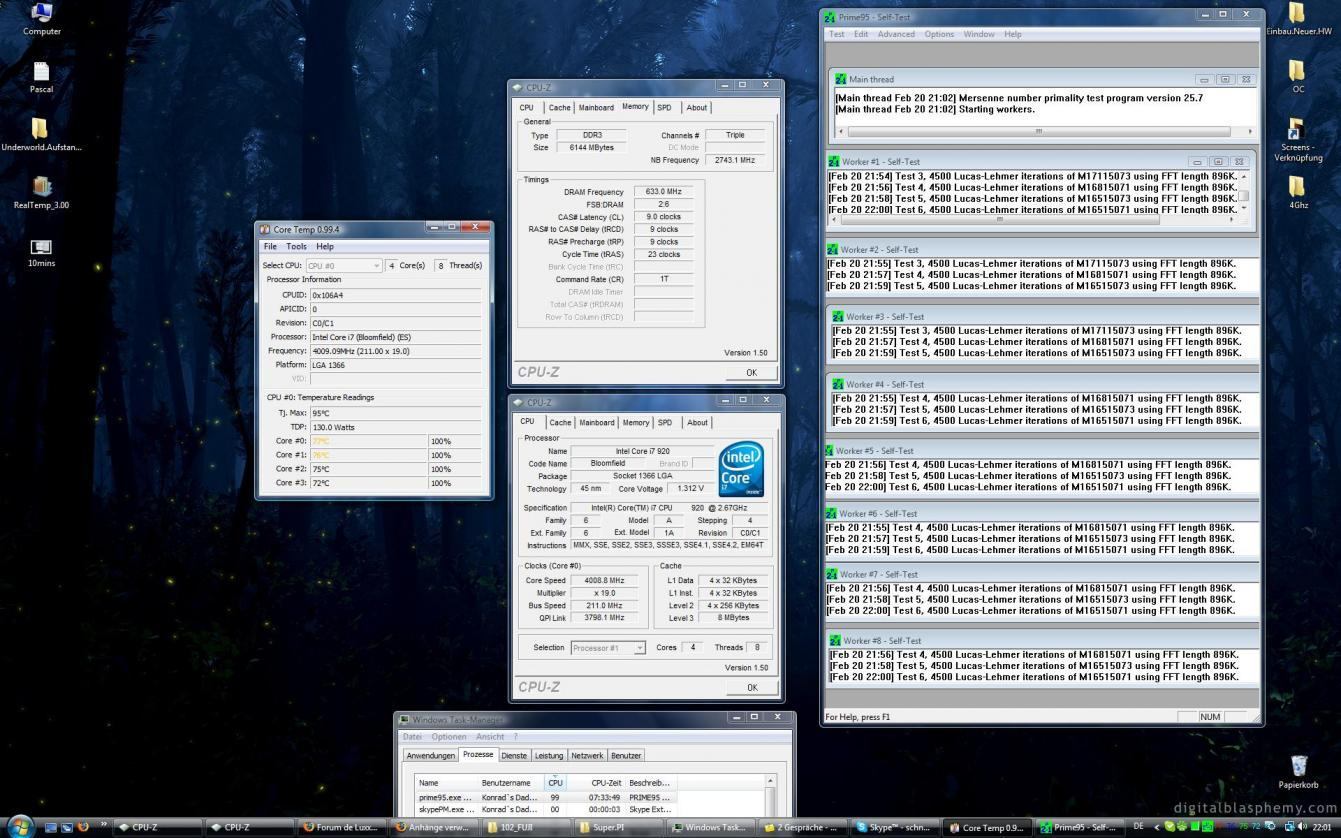Screen dimensions: 1341x838
Task: Open Selection Processor #1 dropdown in CPU-Z
Action: click(x=608, y=648)
